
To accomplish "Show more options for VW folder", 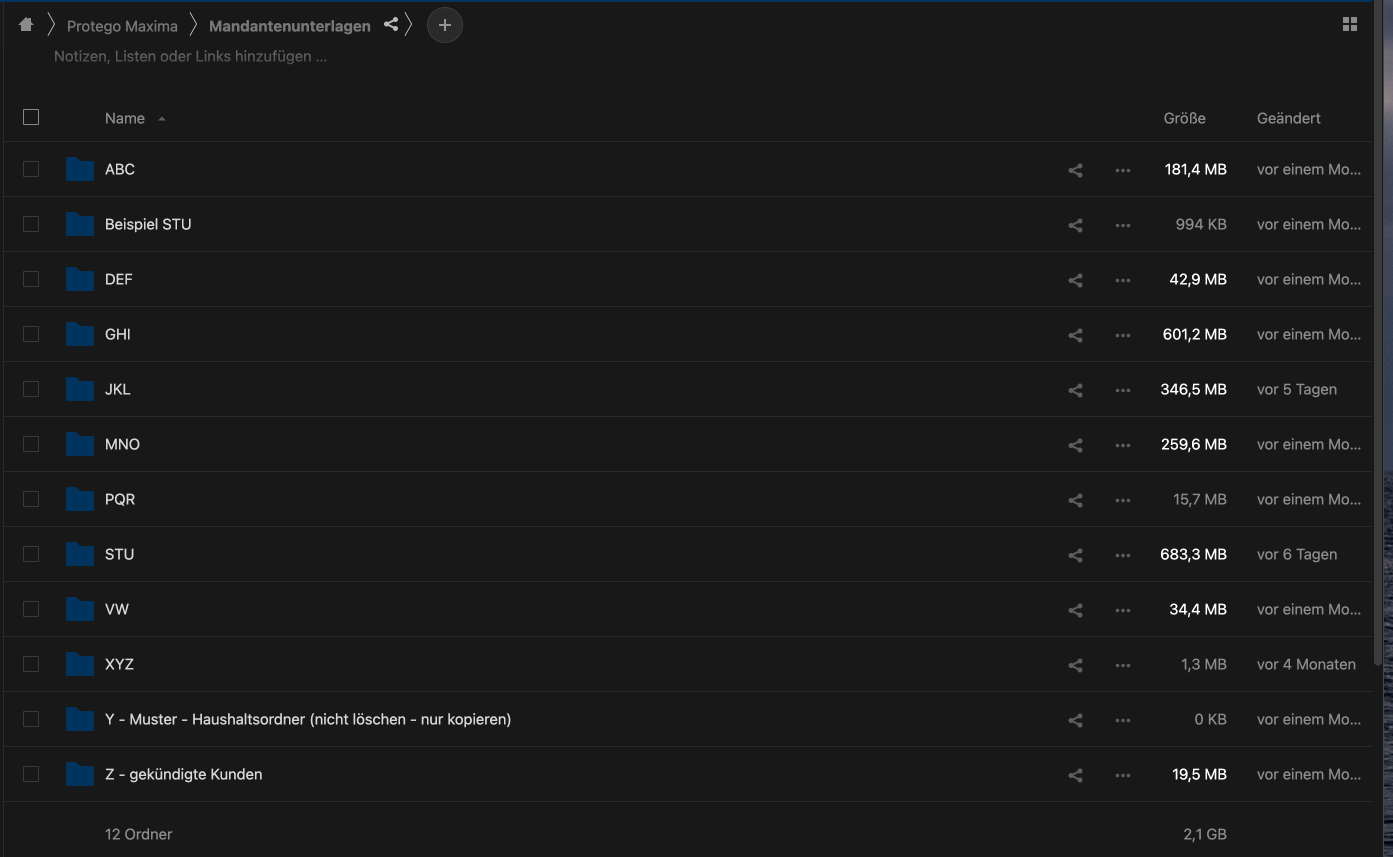I will click(1122, 610).
